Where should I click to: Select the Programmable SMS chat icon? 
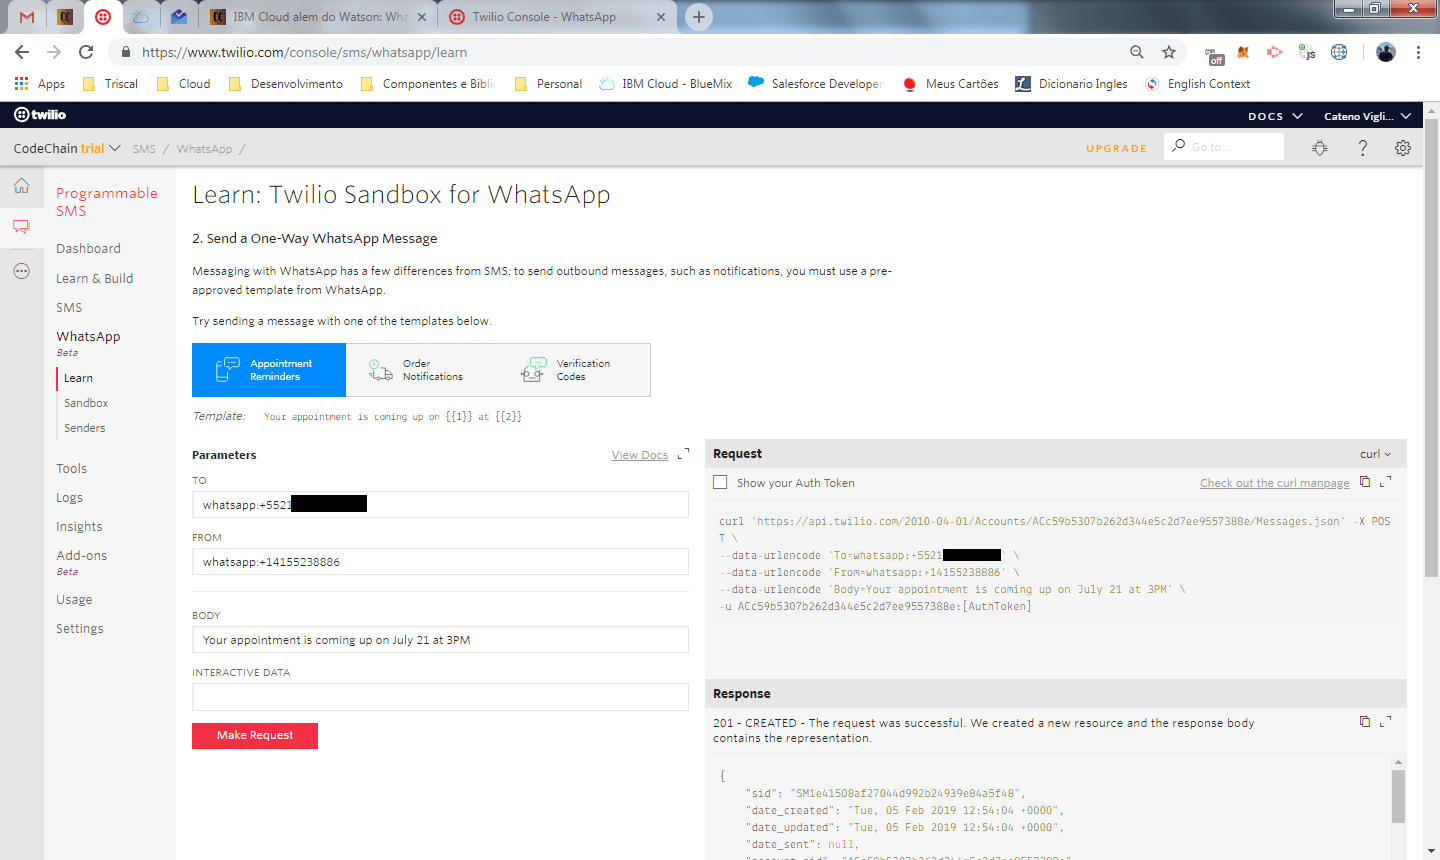pyautogui.click(x=21, y=227)
